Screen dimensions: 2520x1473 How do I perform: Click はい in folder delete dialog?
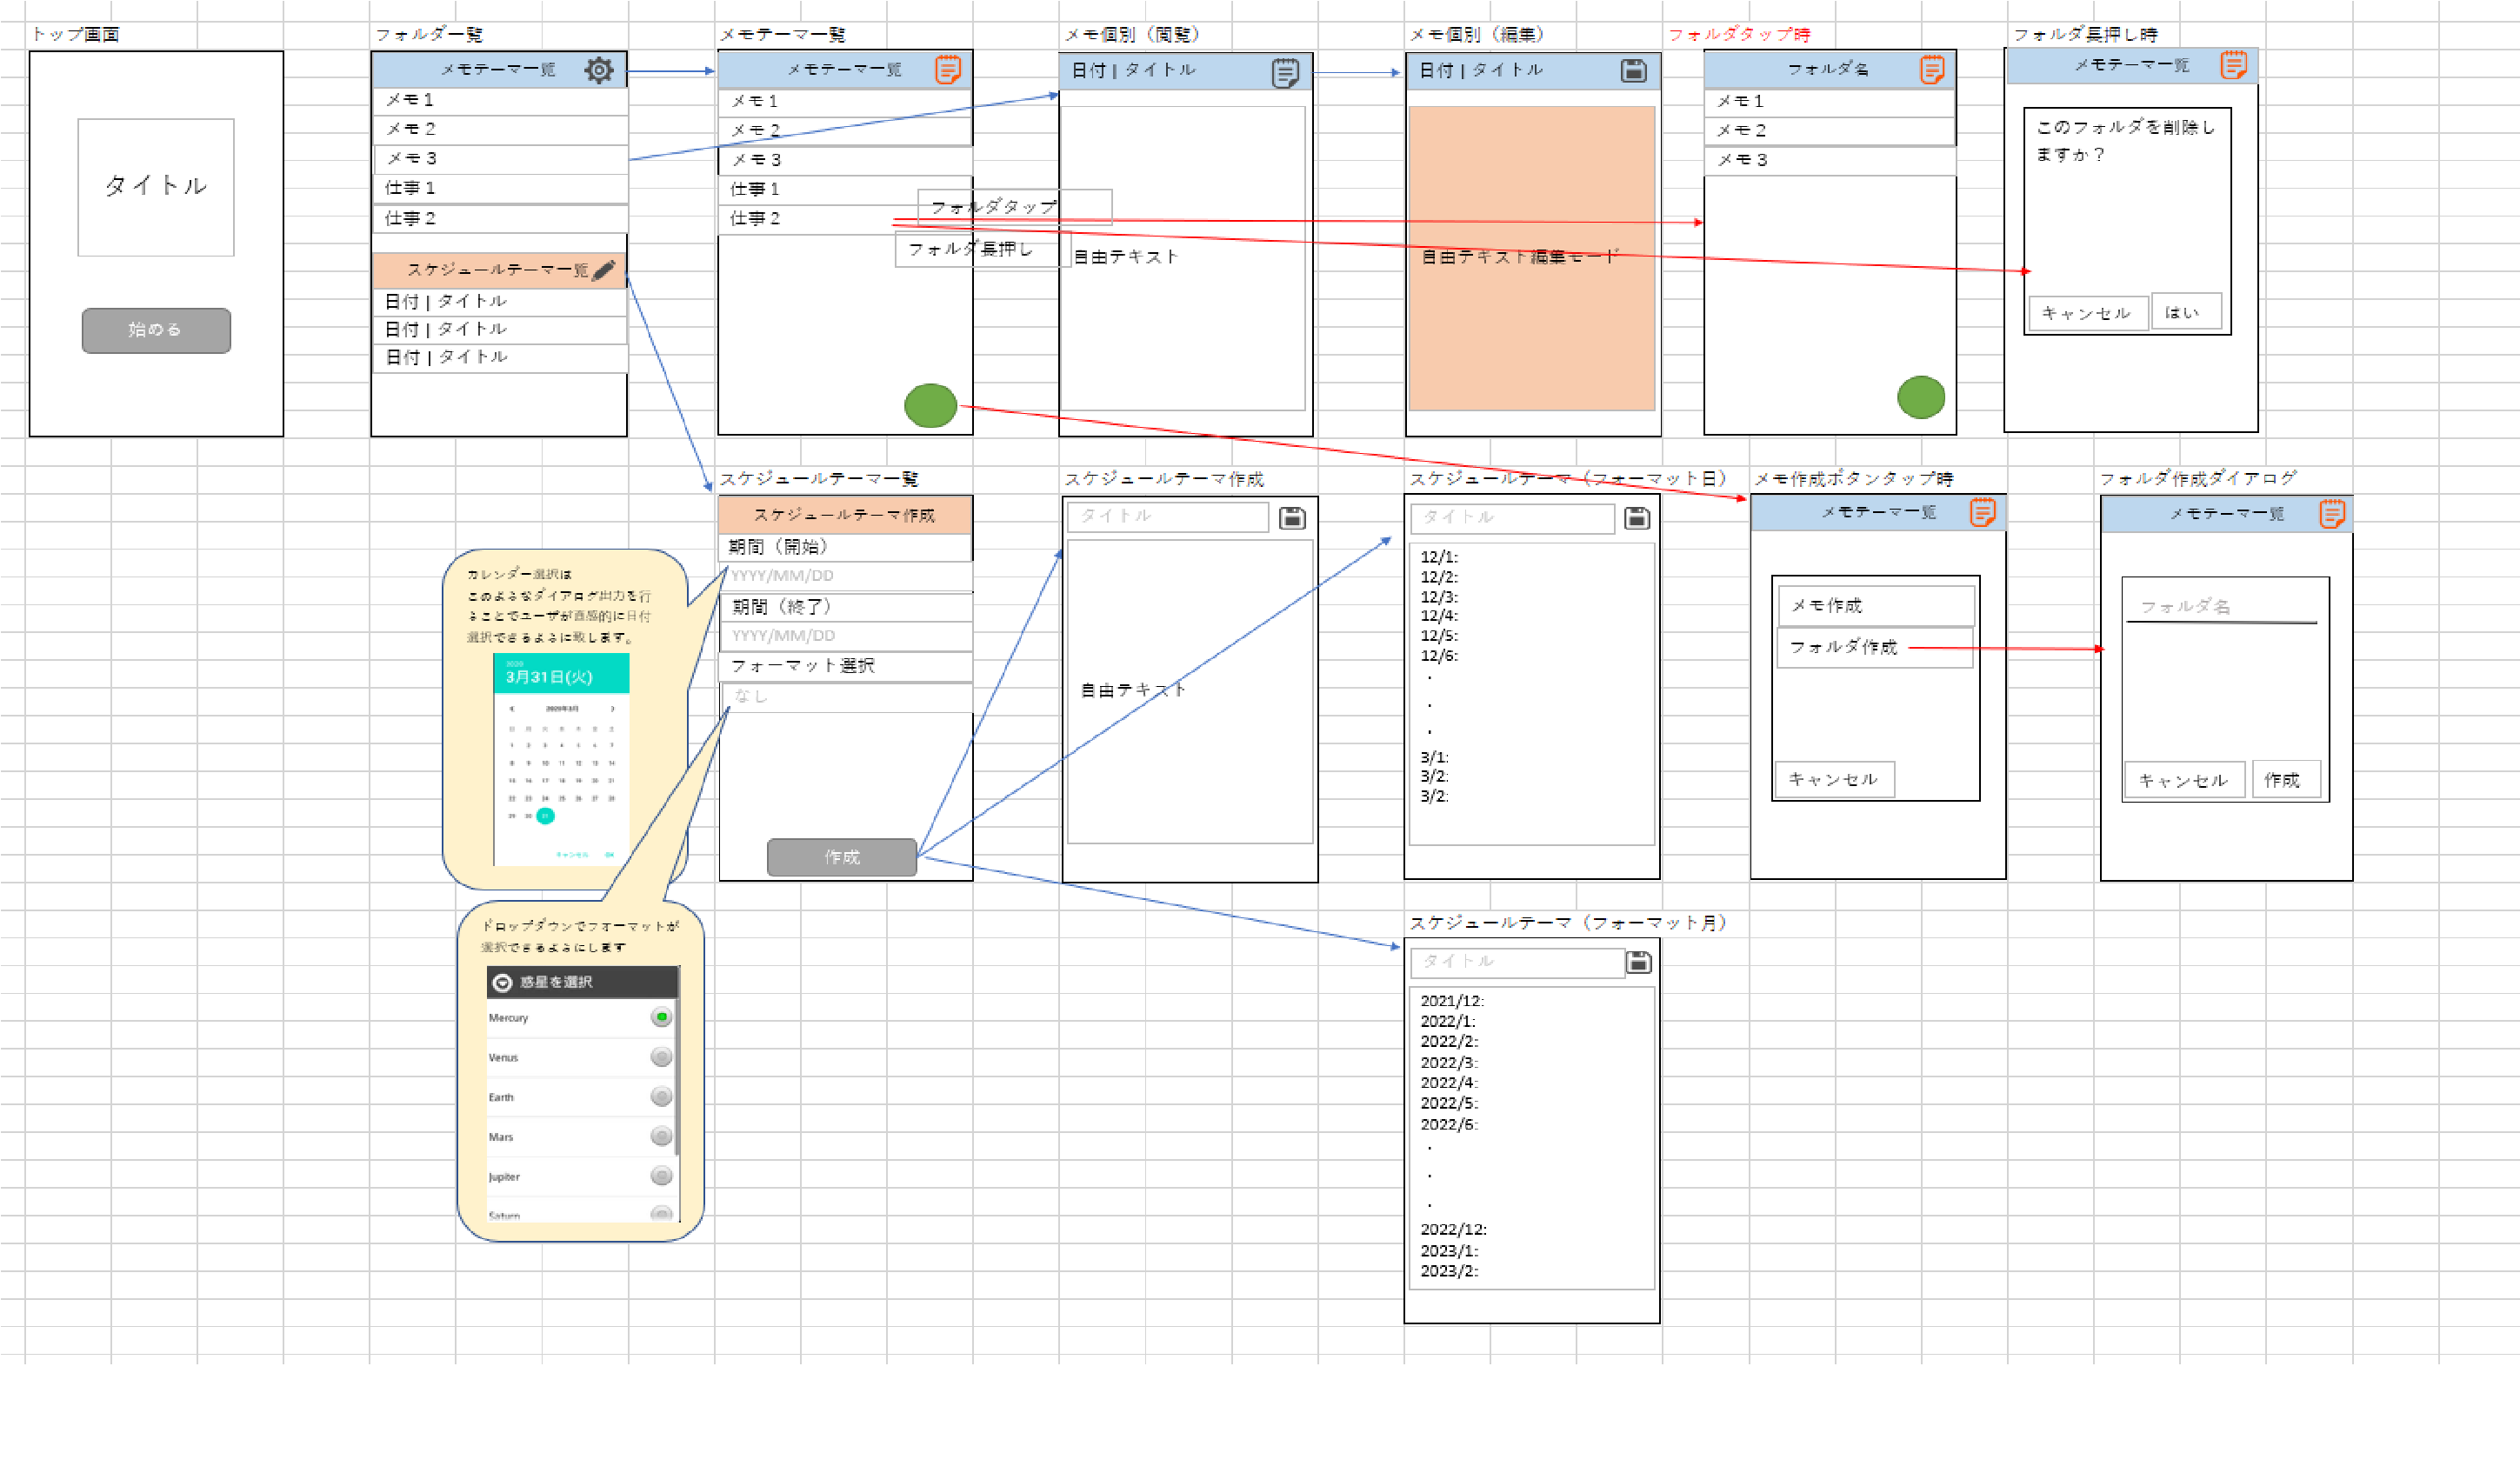click(x=2185, y=313)
